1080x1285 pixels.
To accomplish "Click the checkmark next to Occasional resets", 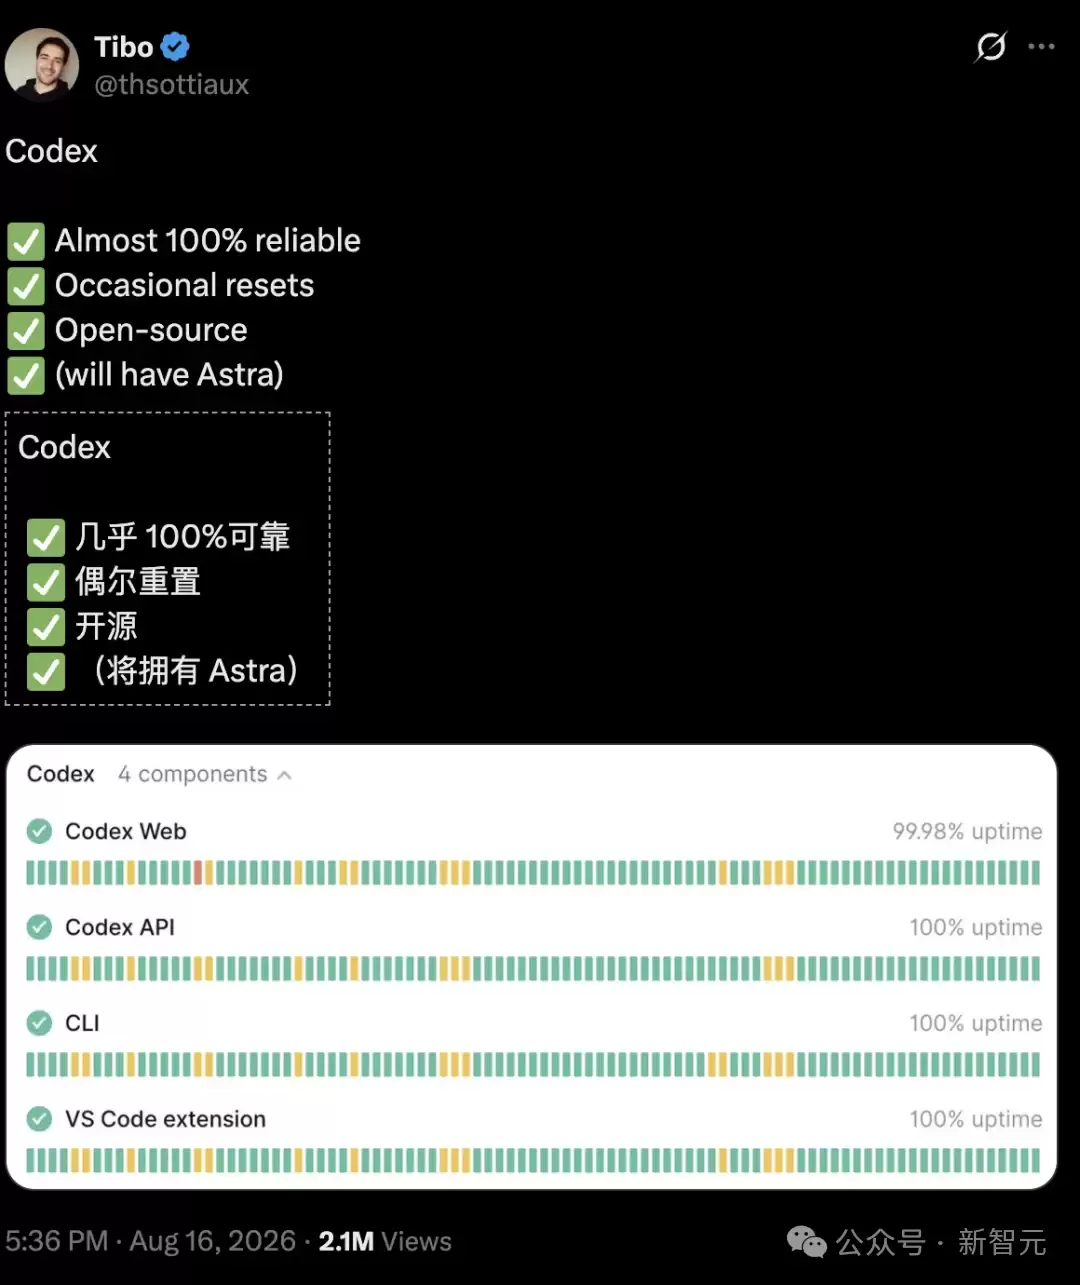I will pyautogui.click(x=26, y=287).
